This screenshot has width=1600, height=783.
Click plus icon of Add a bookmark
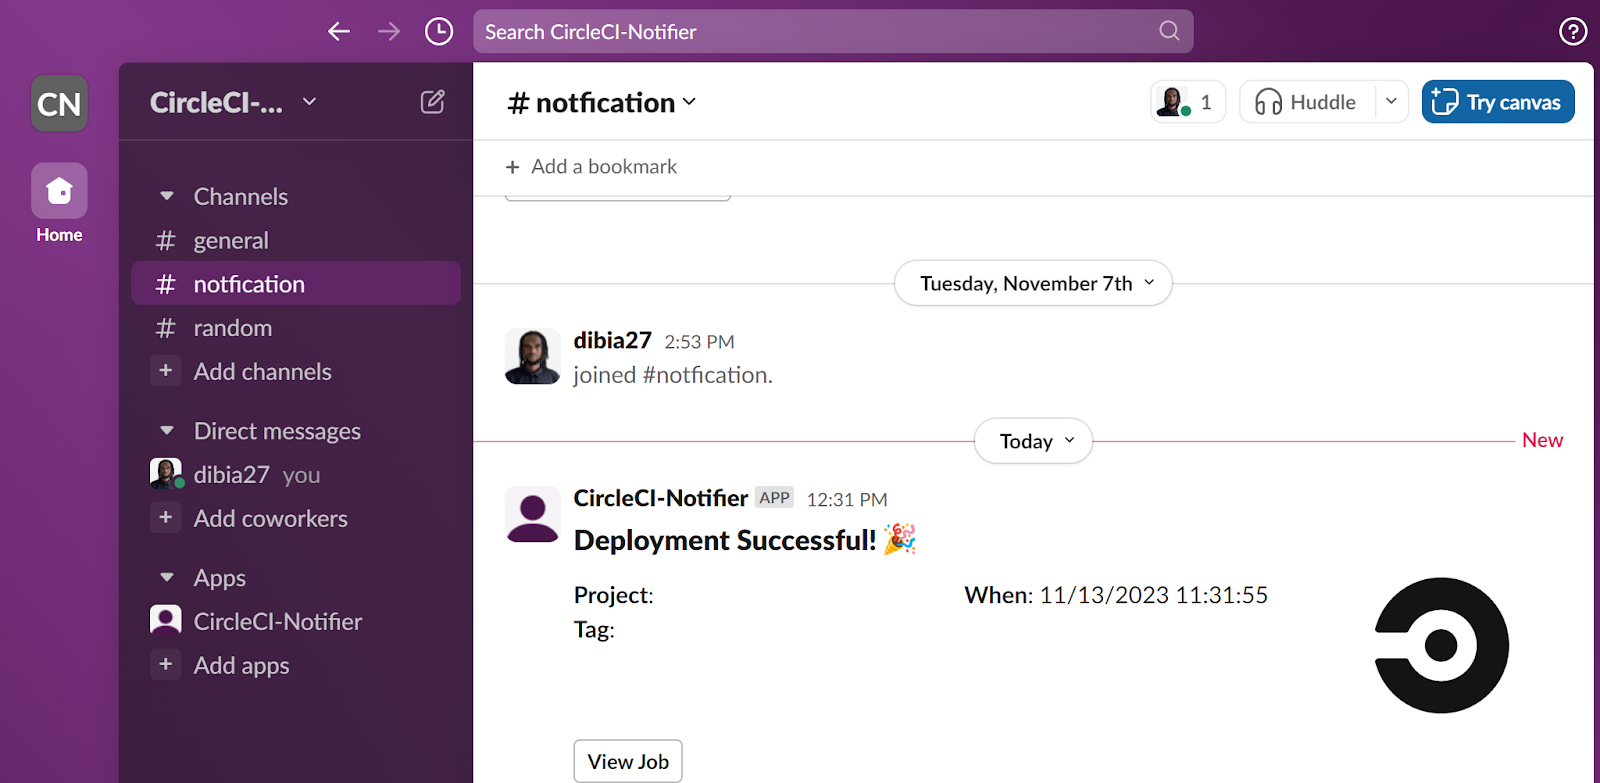[513, 167]
